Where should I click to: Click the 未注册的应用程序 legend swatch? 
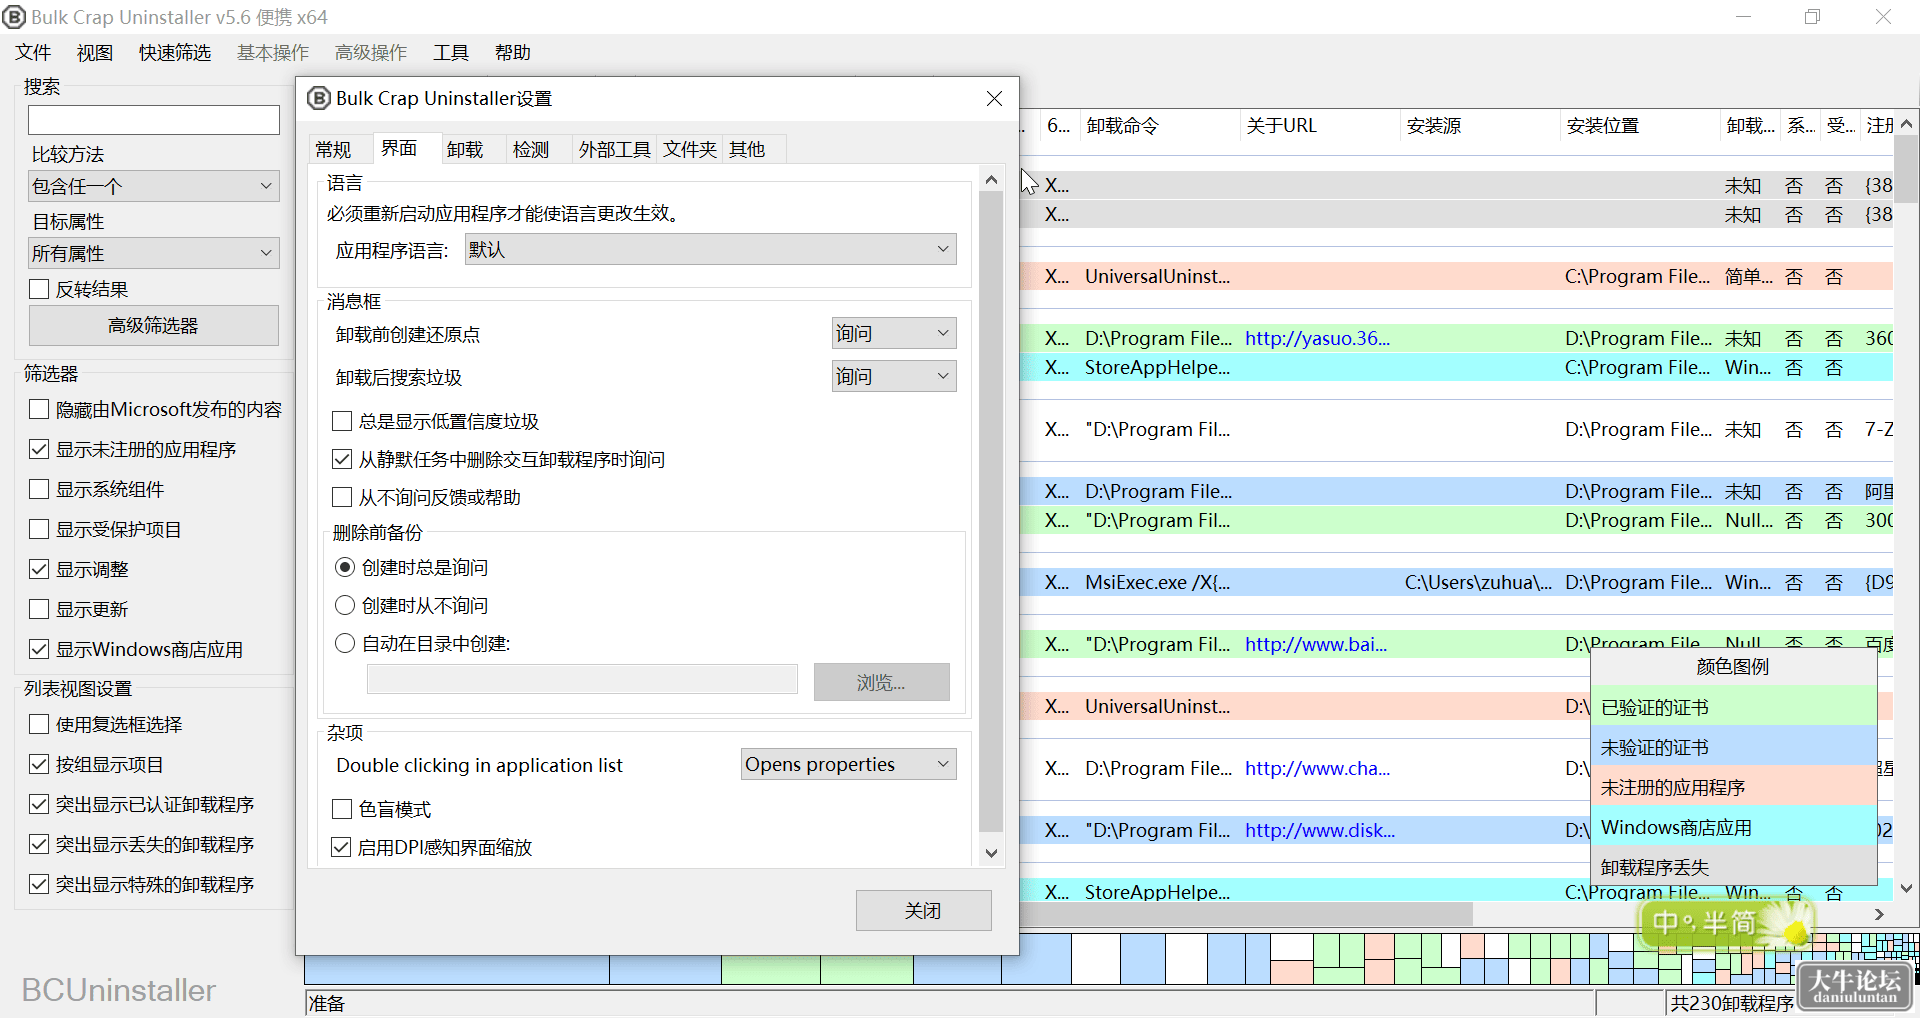(x=1733, y=787)
